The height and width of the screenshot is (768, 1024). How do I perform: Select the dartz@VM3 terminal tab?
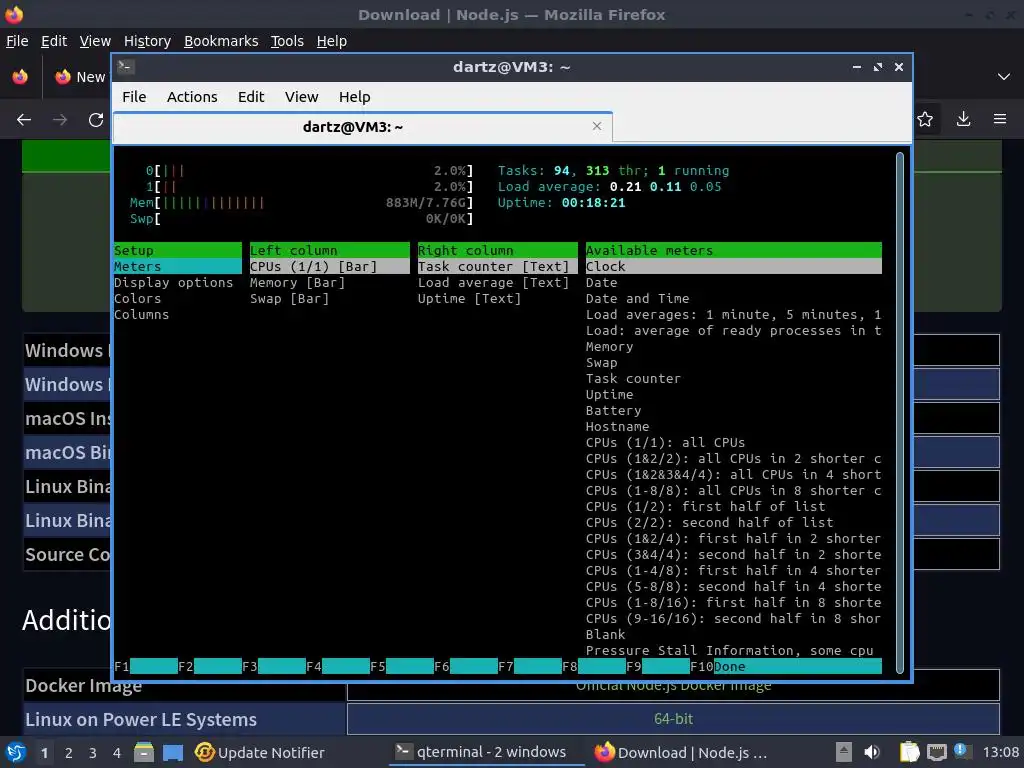362,127
